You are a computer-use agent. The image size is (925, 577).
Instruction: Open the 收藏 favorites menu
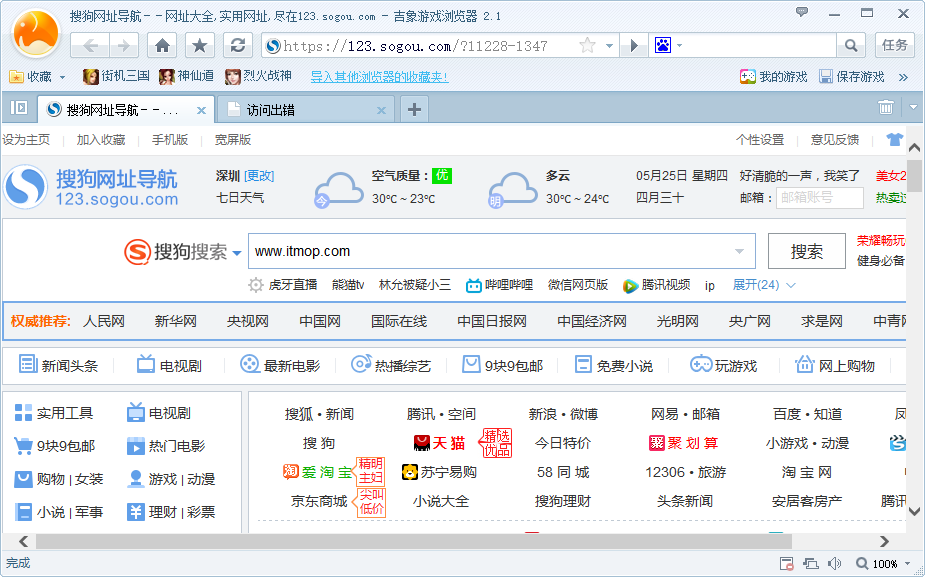tap(37, 77)
